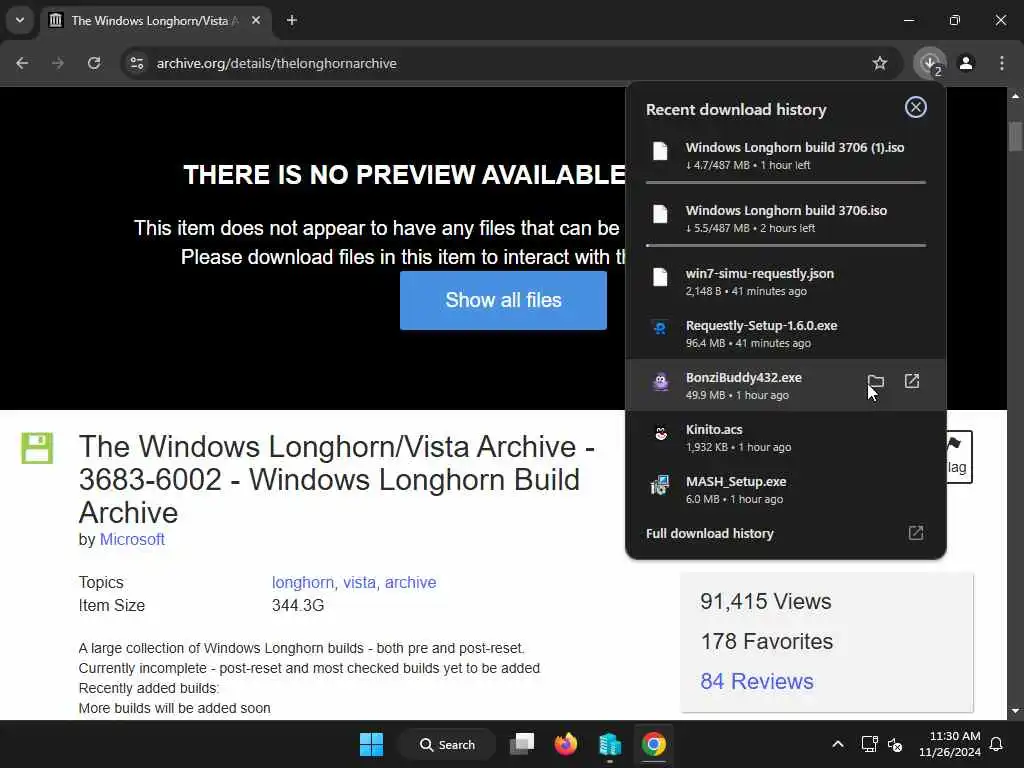The image size is (1024, 768).
Task: Click the green floppy disk item icon
Action: pyautogui.click(x=37, y=448)
